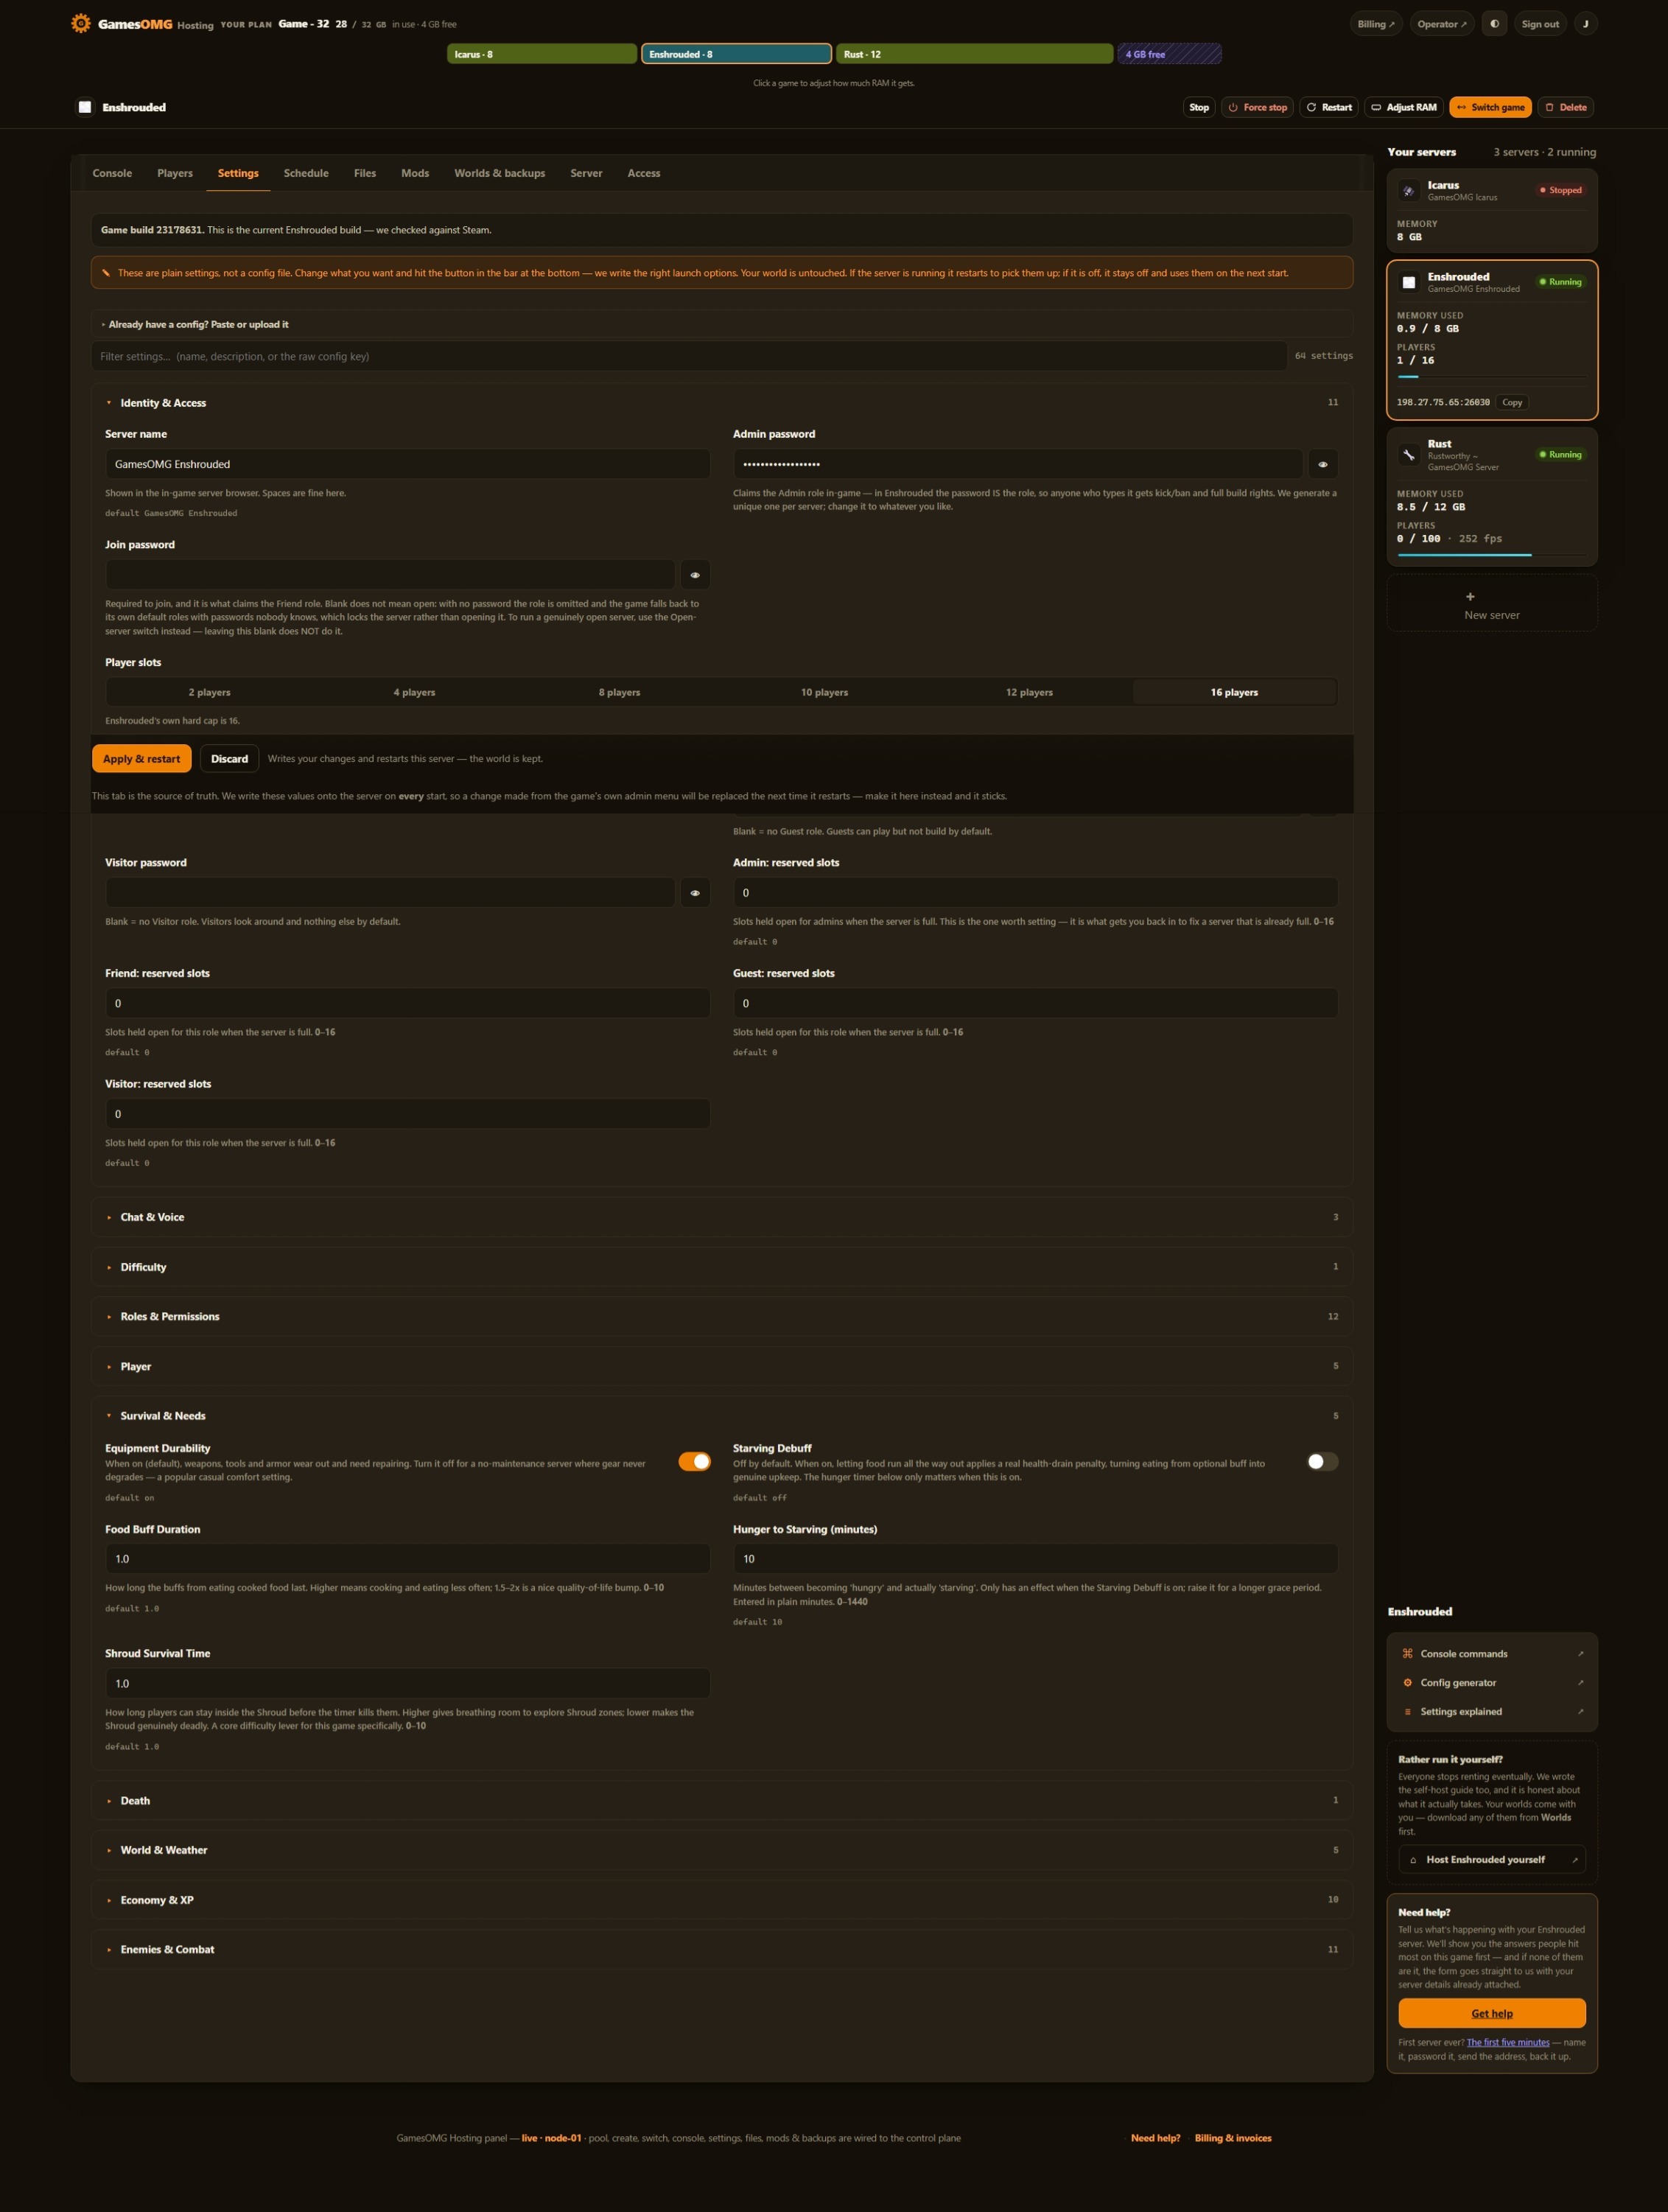Open the Access tab
This screenshot has width=1668, height=2212.
644,173
